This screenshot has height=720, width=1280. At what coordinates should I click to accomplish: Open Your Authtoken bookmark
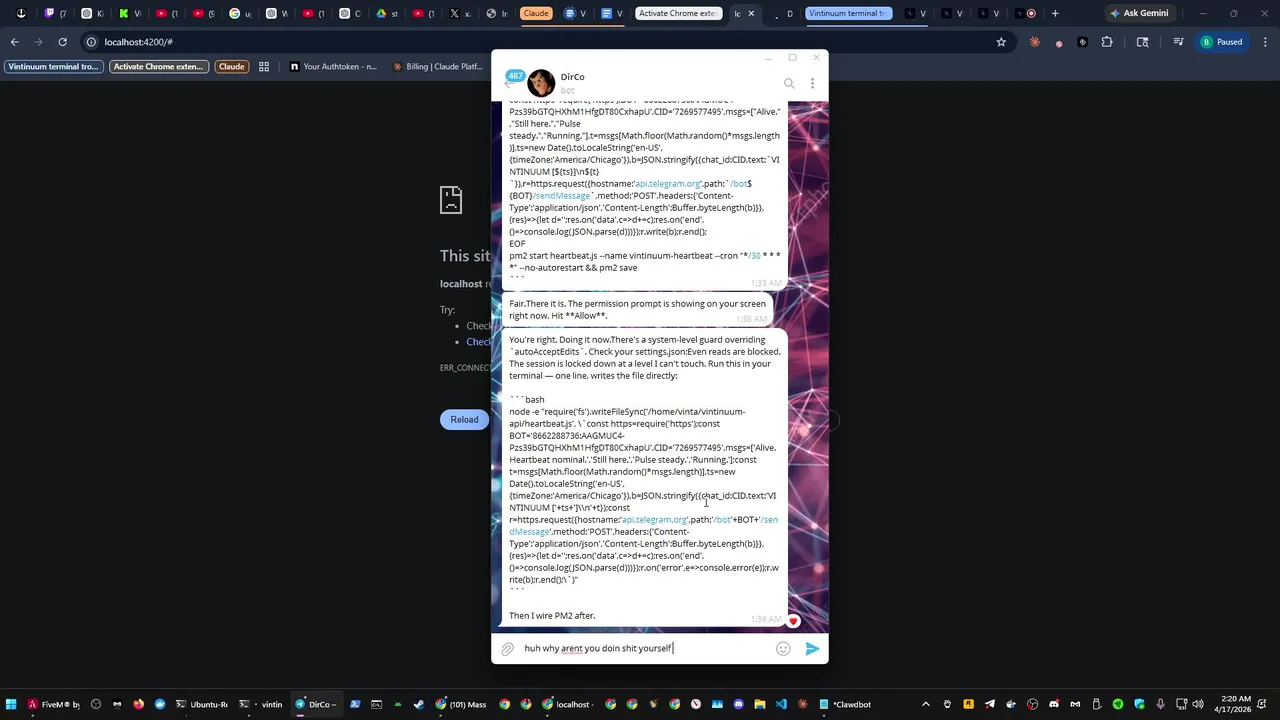point(333,67)
